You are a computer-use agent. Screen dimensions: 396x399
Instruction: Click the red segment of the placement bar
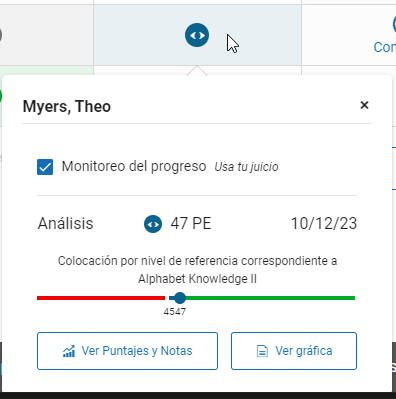tap(101, 298)
